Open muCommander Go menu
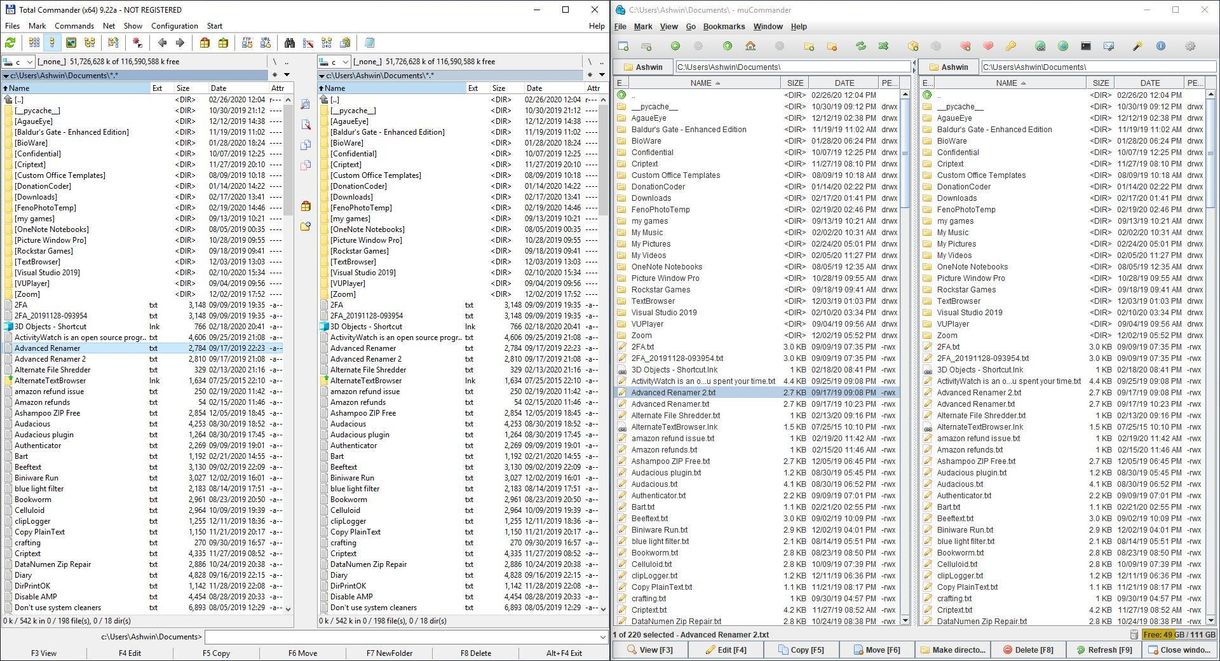The width and height of the screenshot is (1220, 661). click(x=690, y=27)
